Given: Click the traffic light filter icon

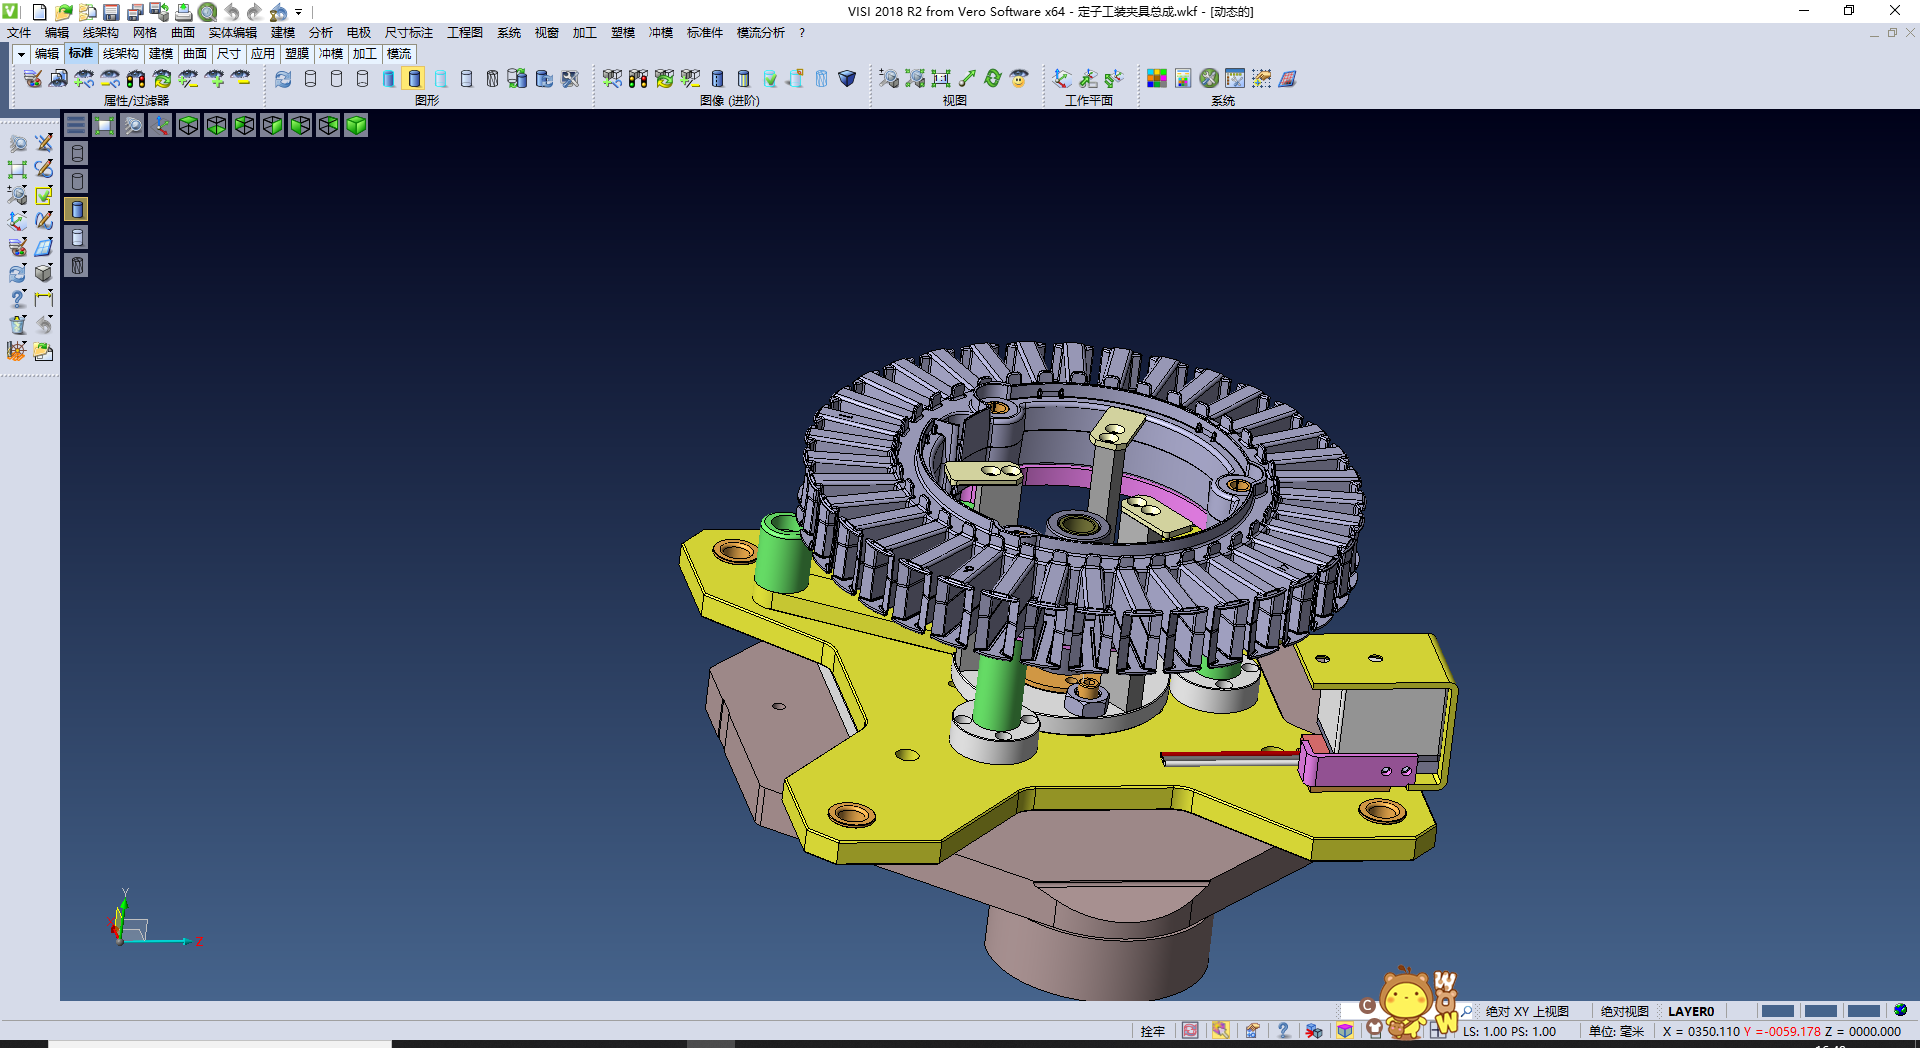Looking at the screenshot, I should click(136, 78).
